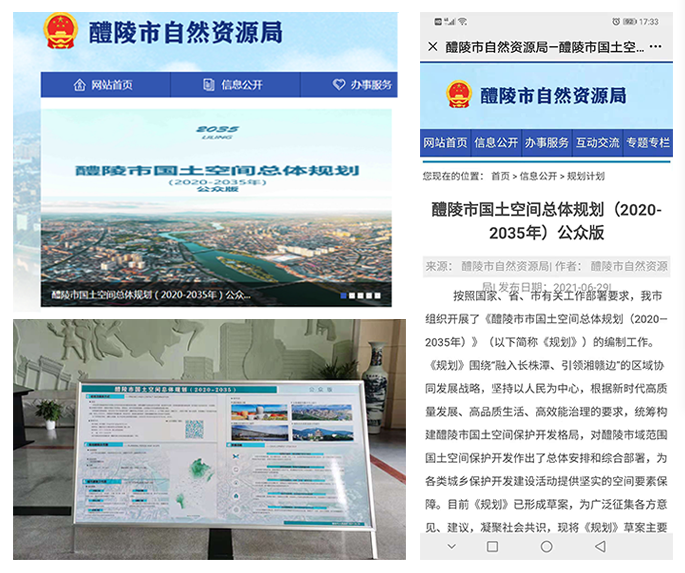The image size is (685, 573).
Task: Open the three-dot more menu on mobile
Action: tap(655, 46)
